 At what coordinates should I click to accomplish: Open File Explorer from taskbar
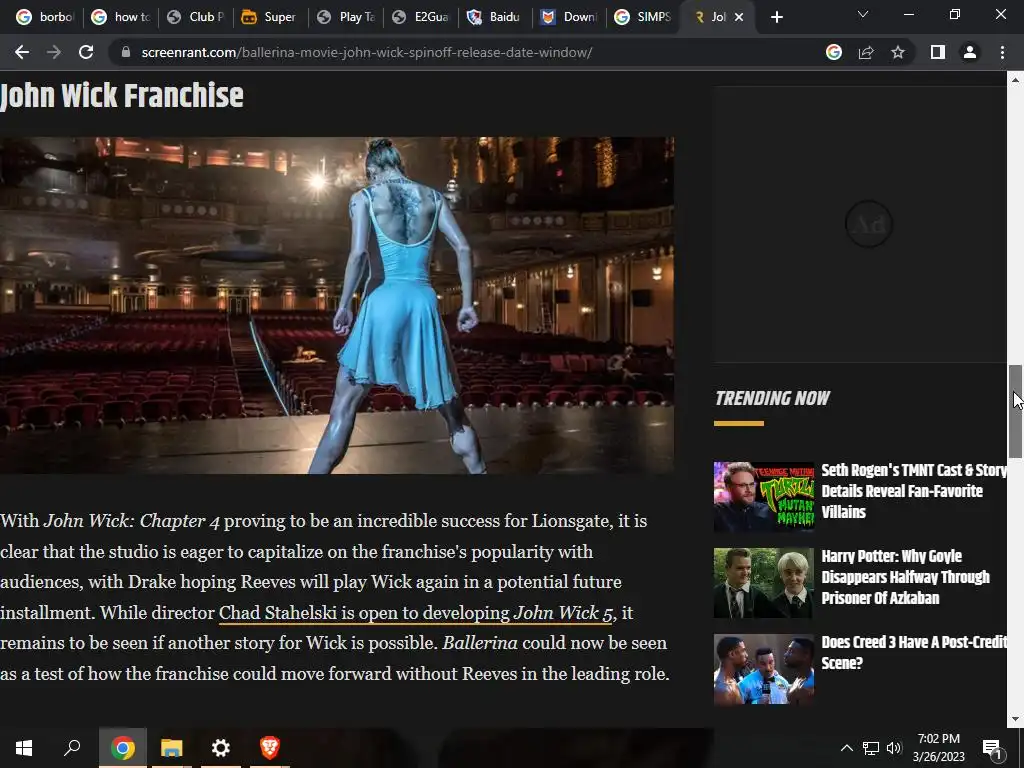(x=172, y=748)
